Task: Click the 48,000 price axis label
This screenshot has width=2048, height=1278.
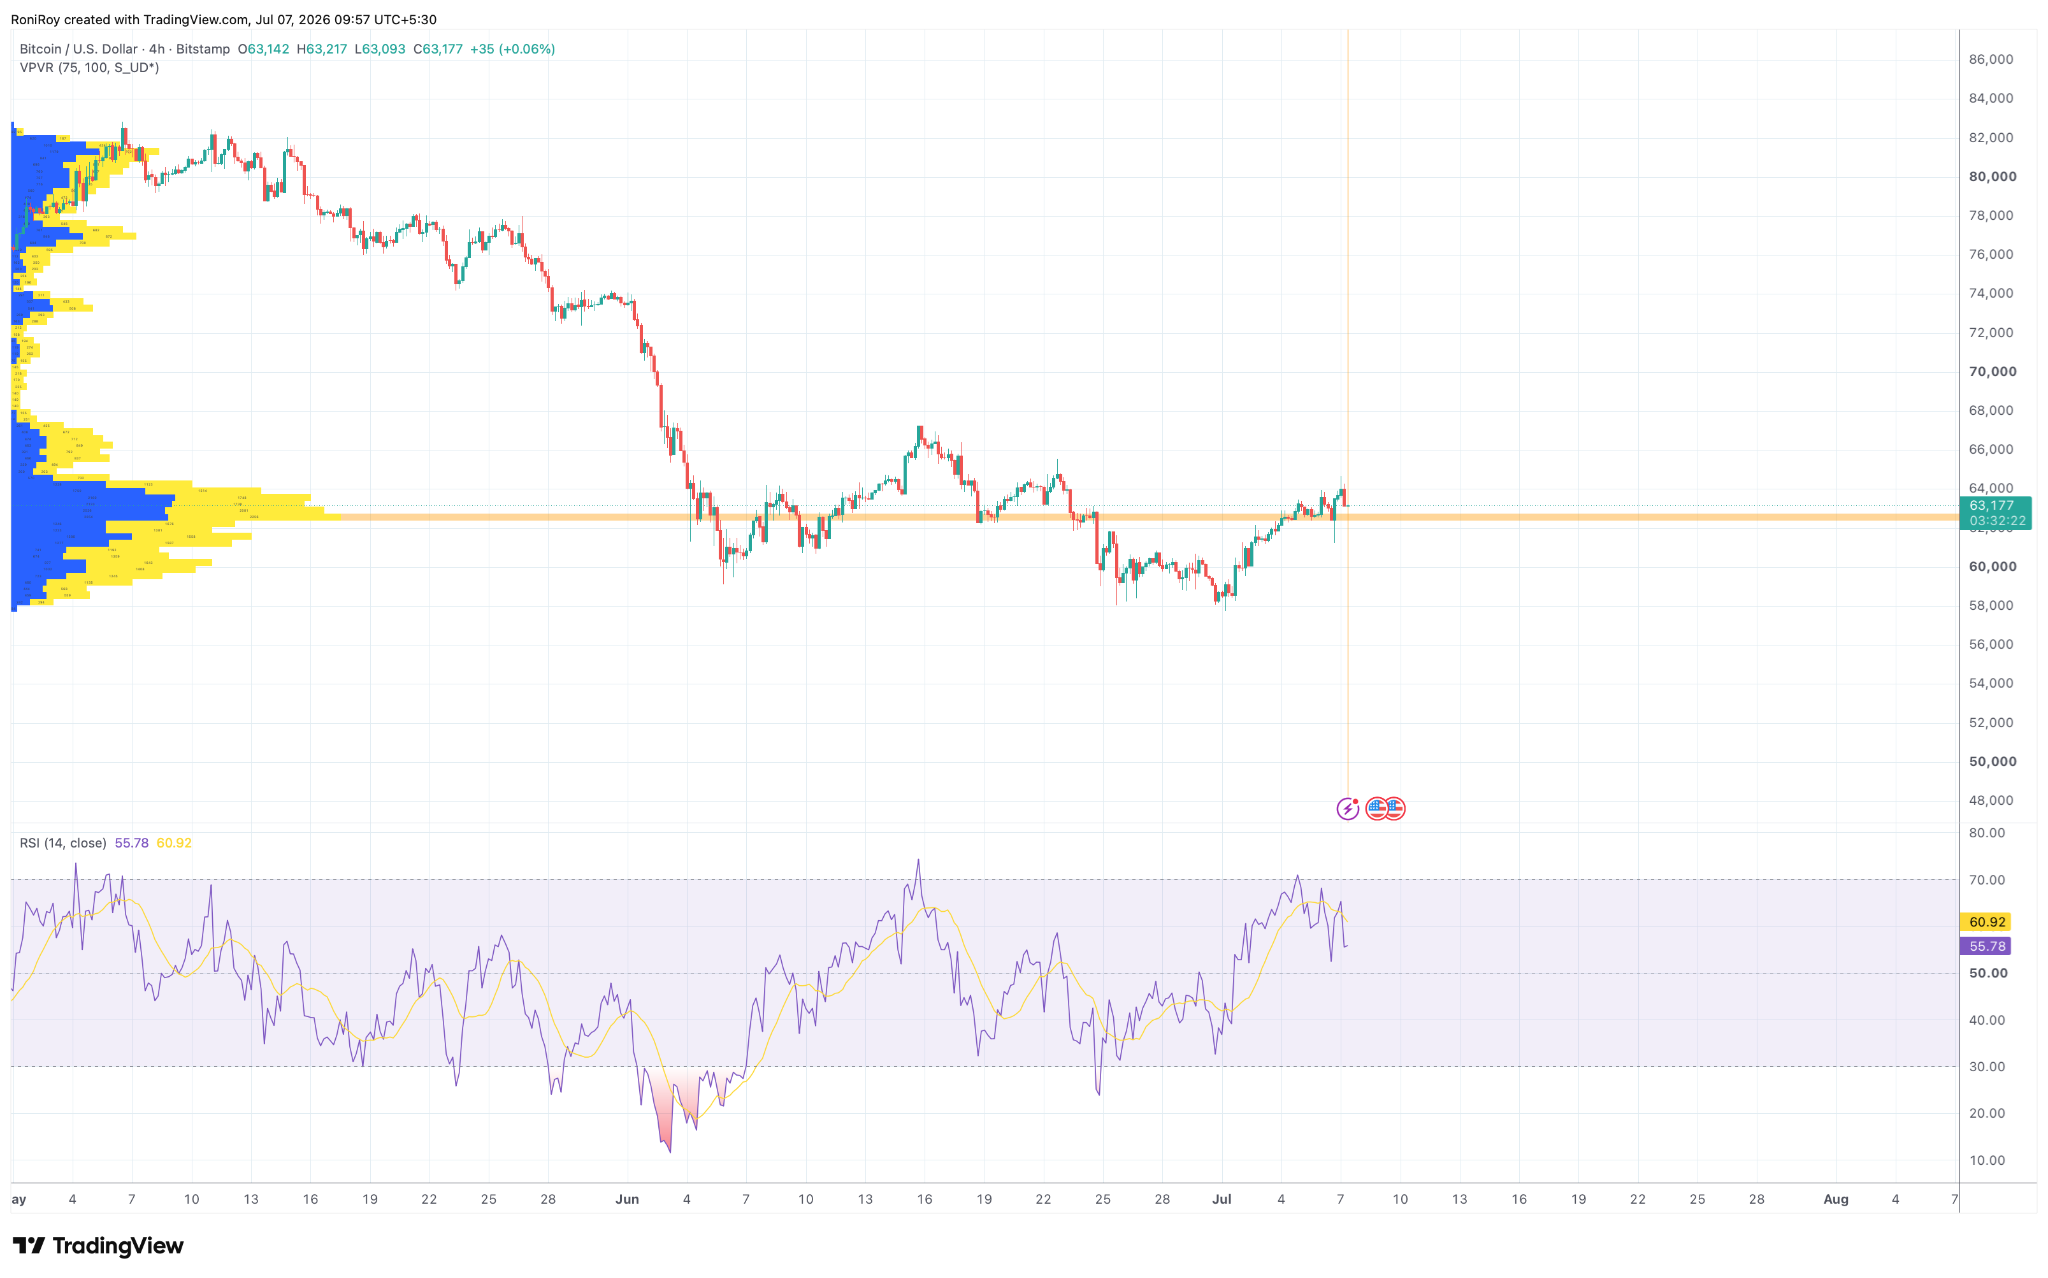Action: click(1991, 801)
